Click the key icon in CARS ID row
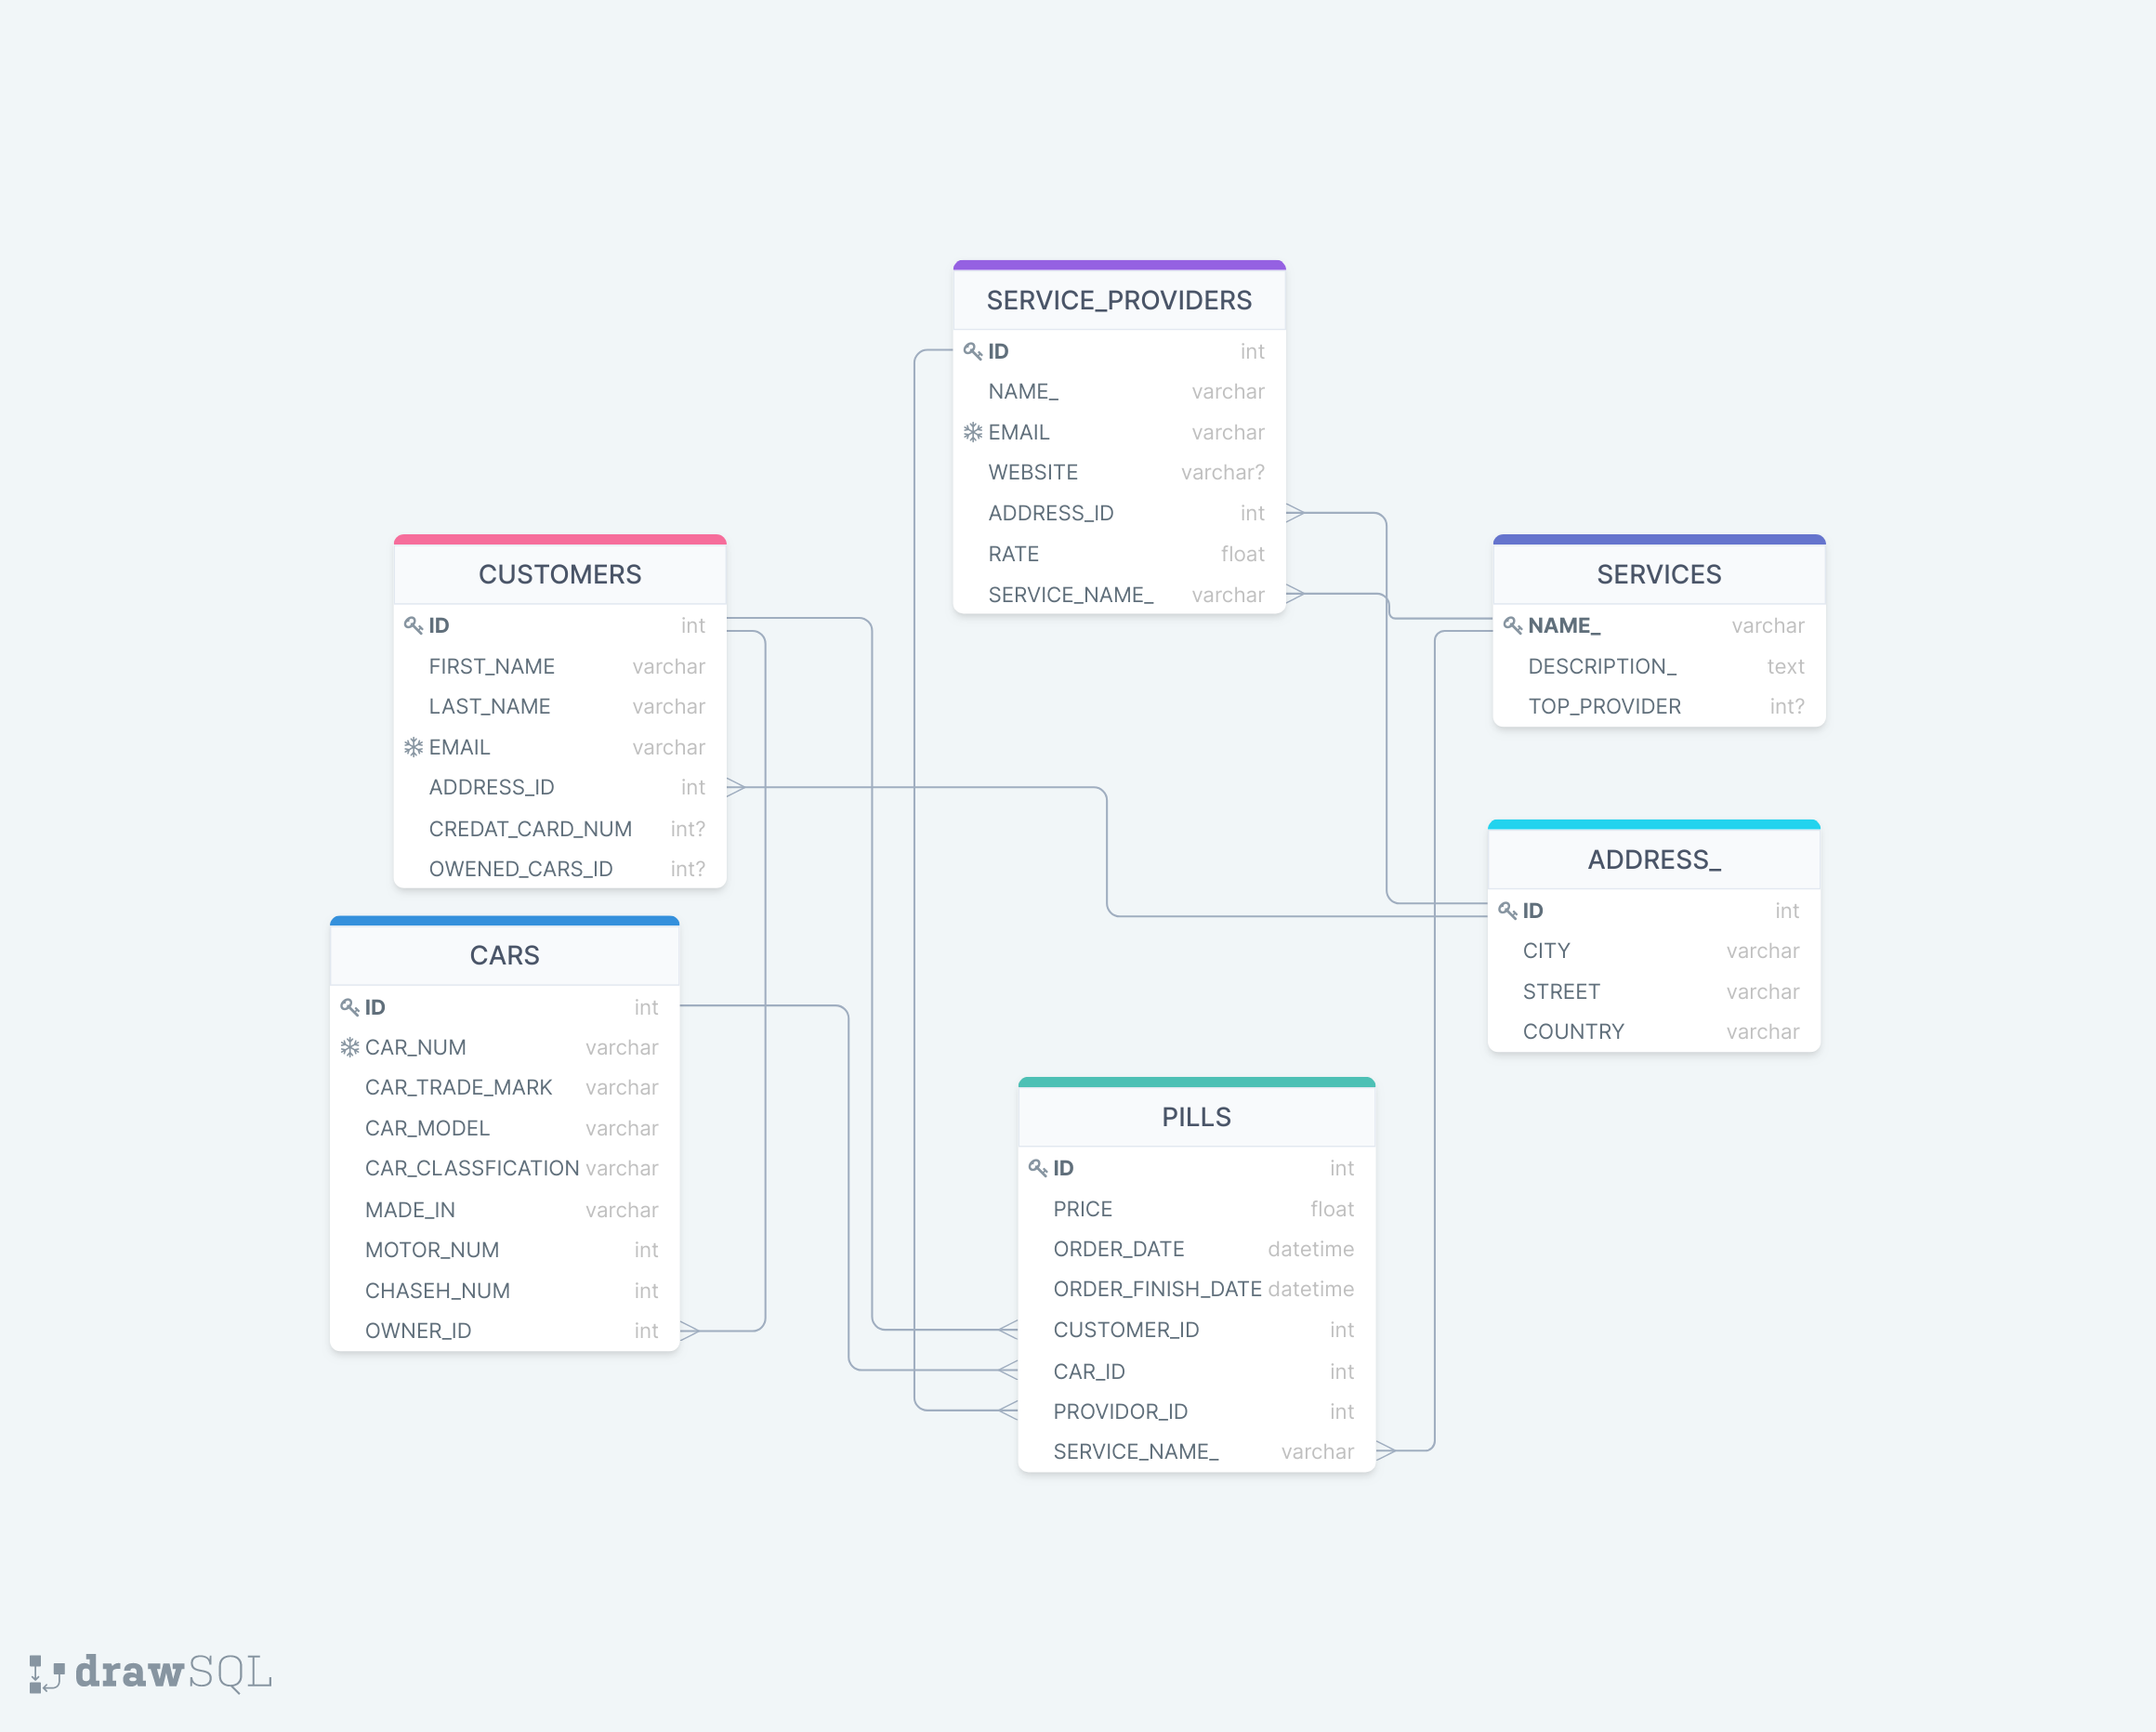2156x1732 pixels. (349, 1007)
